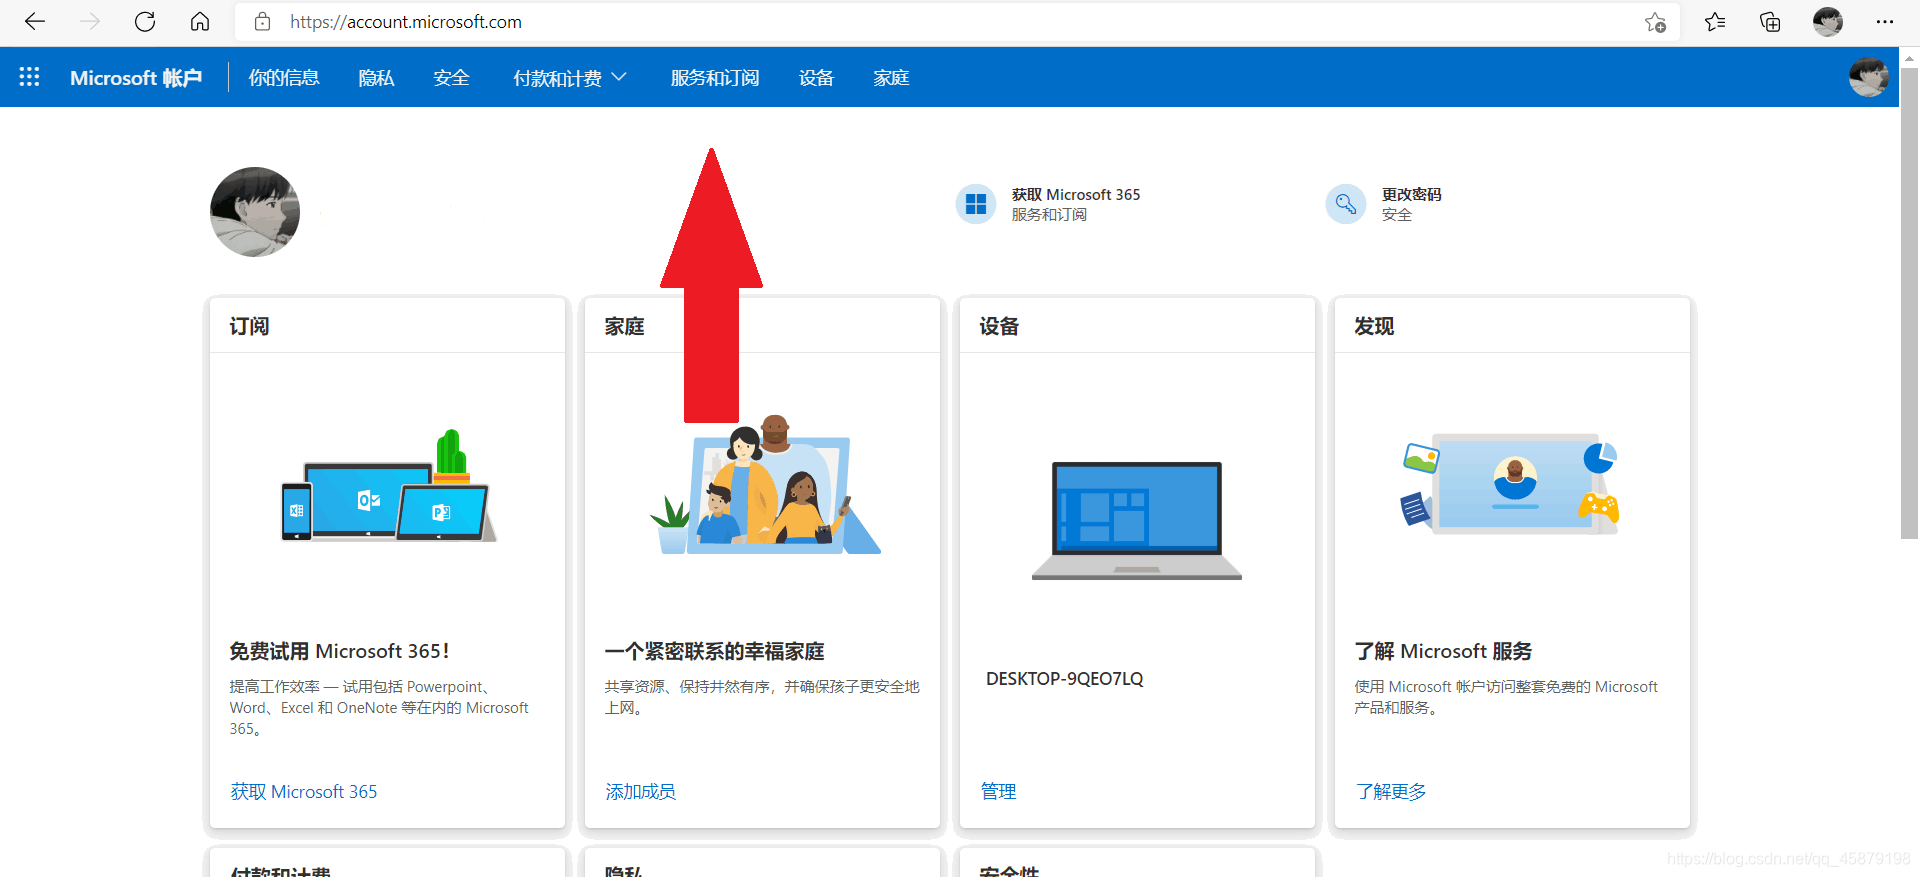Open browser settings and more menu
Viewport: 1920px width, 877px height.
1885,22
